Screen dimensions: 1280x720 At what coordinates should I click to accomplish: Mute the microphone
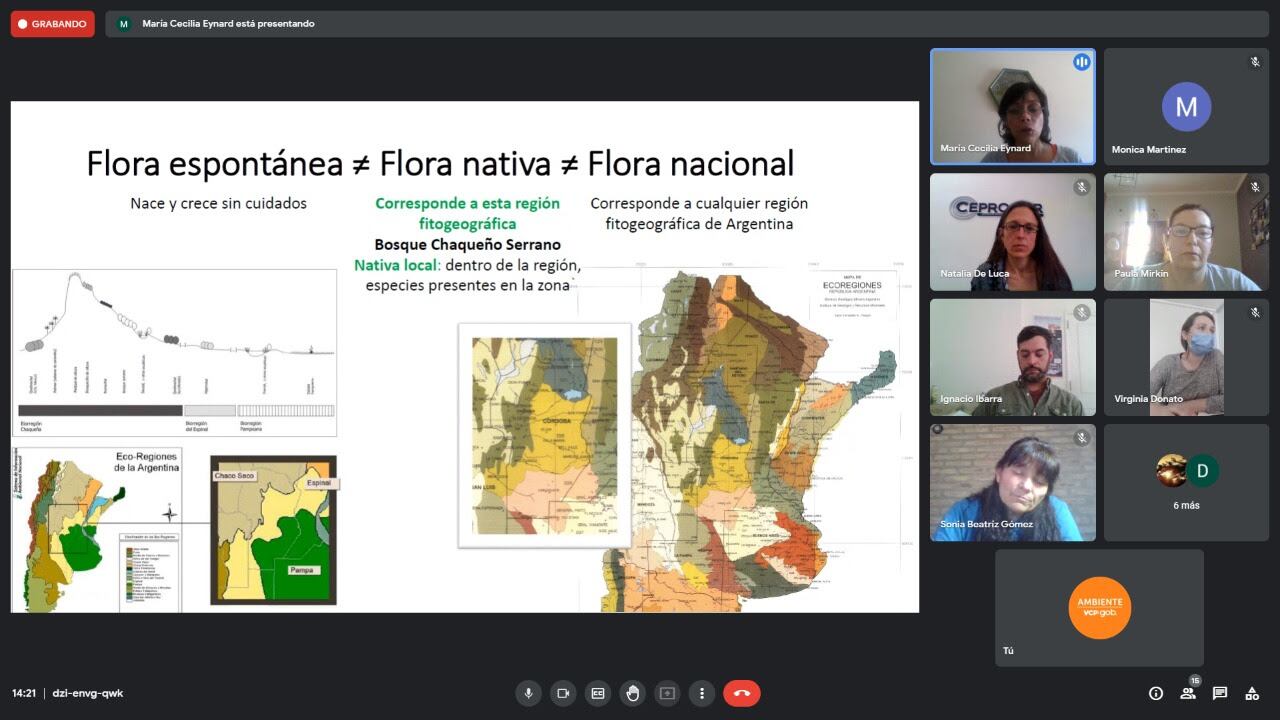click(528, 693)
